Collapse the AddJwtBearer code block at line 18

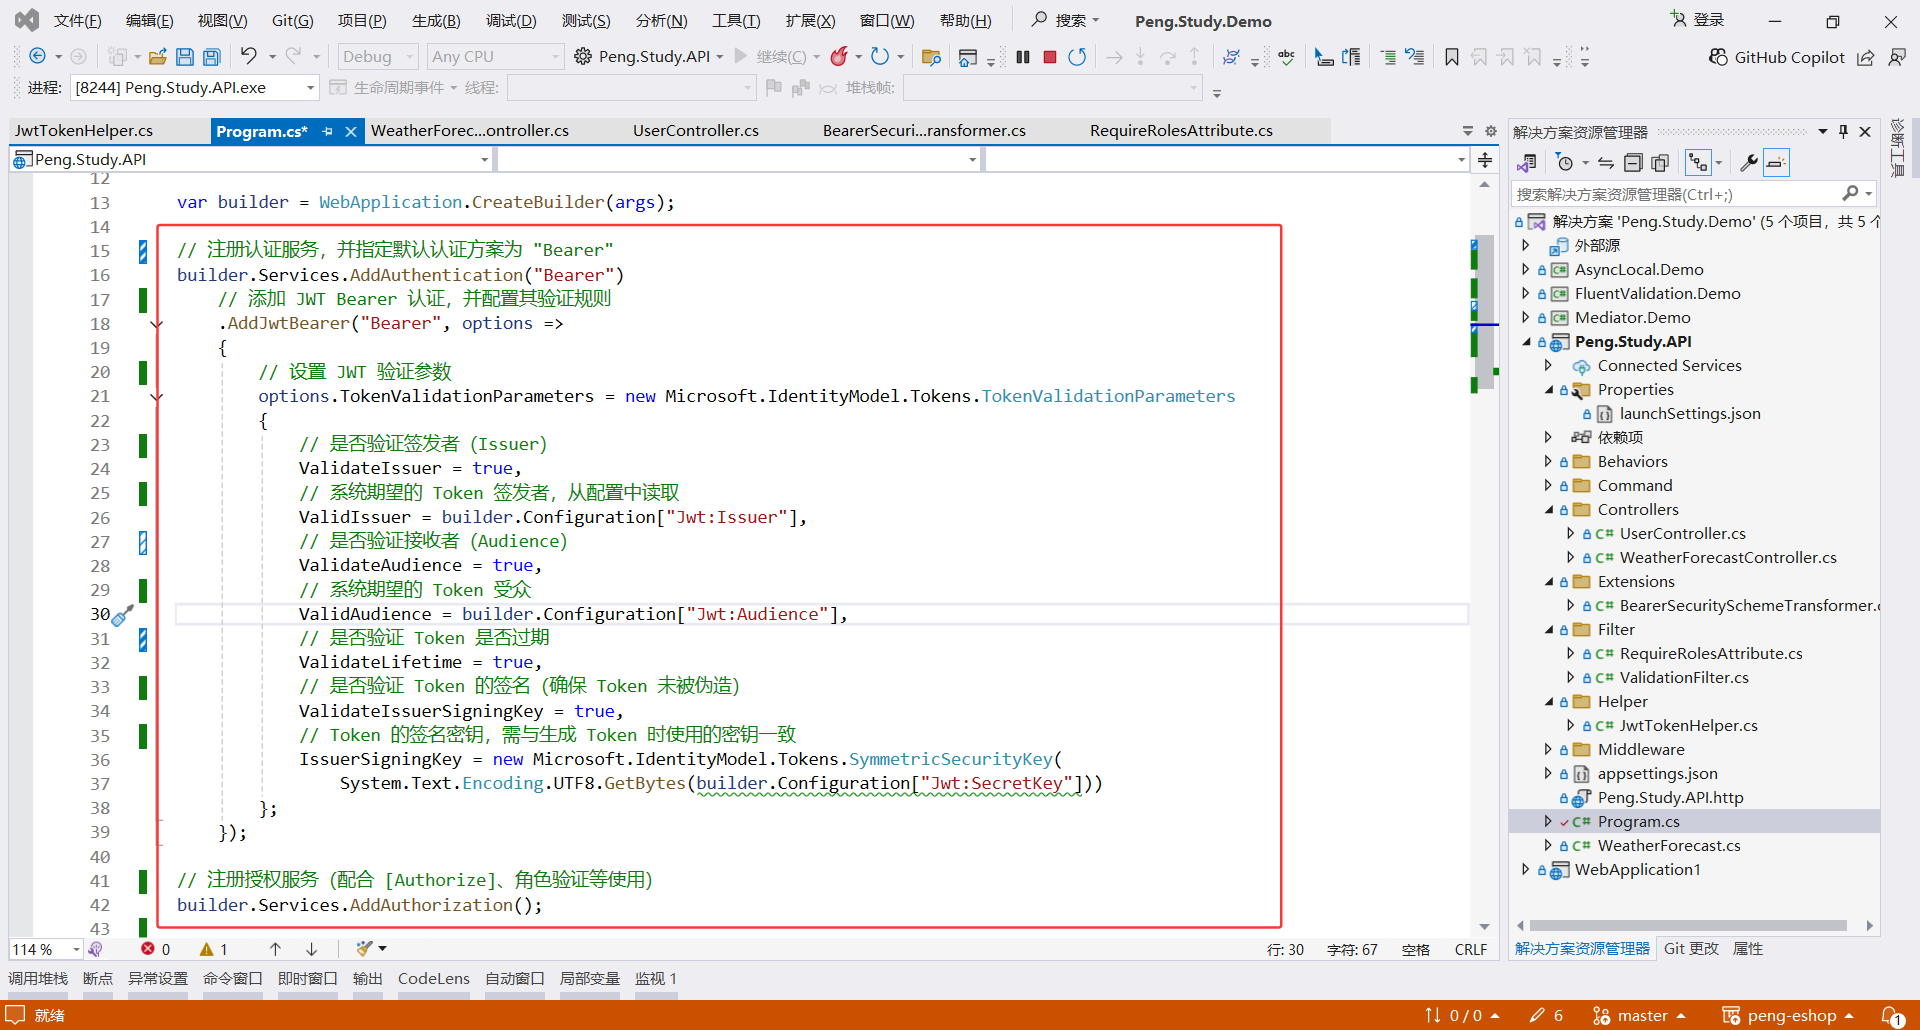pos(156,324)
